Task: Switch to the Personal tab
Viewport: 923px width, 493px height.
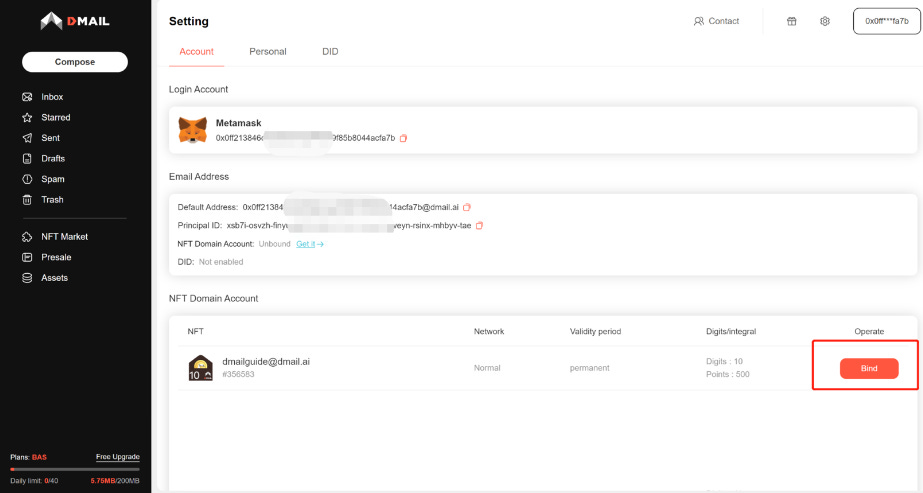Action: pyautogui.click(x=268, y=52)
